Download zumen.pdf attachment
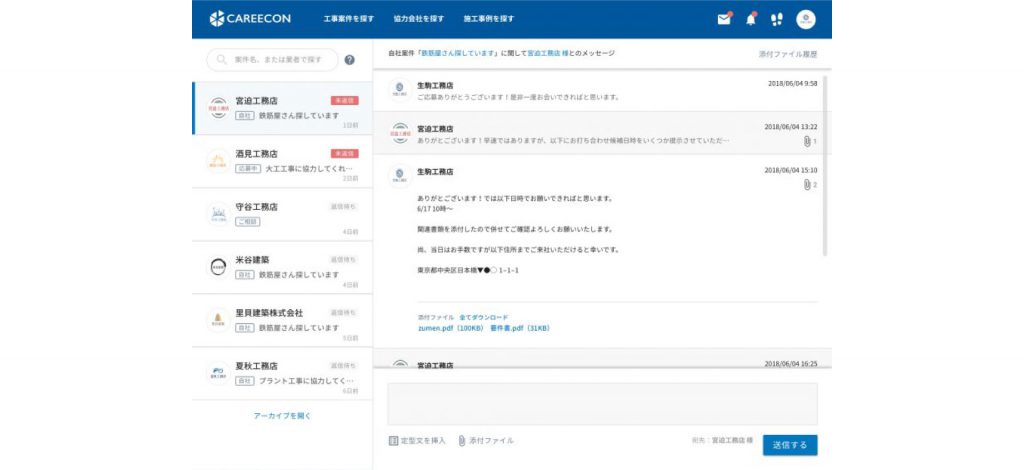1024x470 pixels. [x=451, y=328]
